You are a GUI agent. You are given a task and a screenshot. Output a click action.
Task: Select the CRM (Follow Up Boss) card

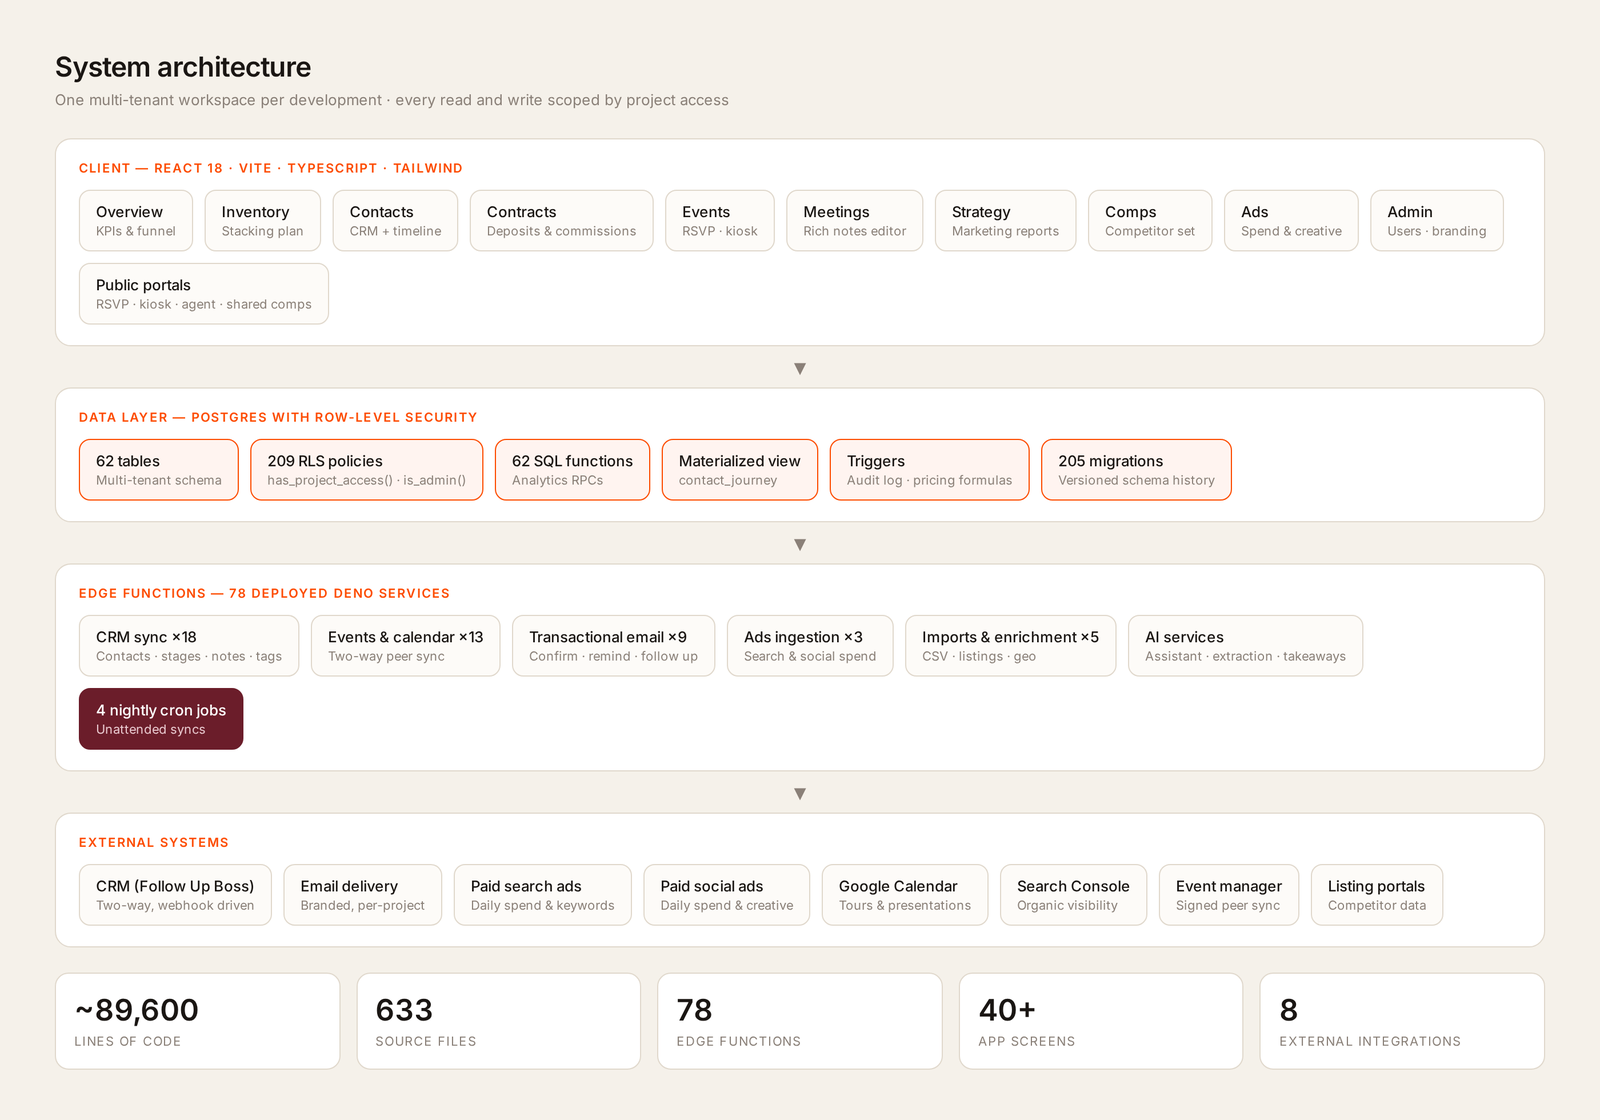tap(175, 895)
